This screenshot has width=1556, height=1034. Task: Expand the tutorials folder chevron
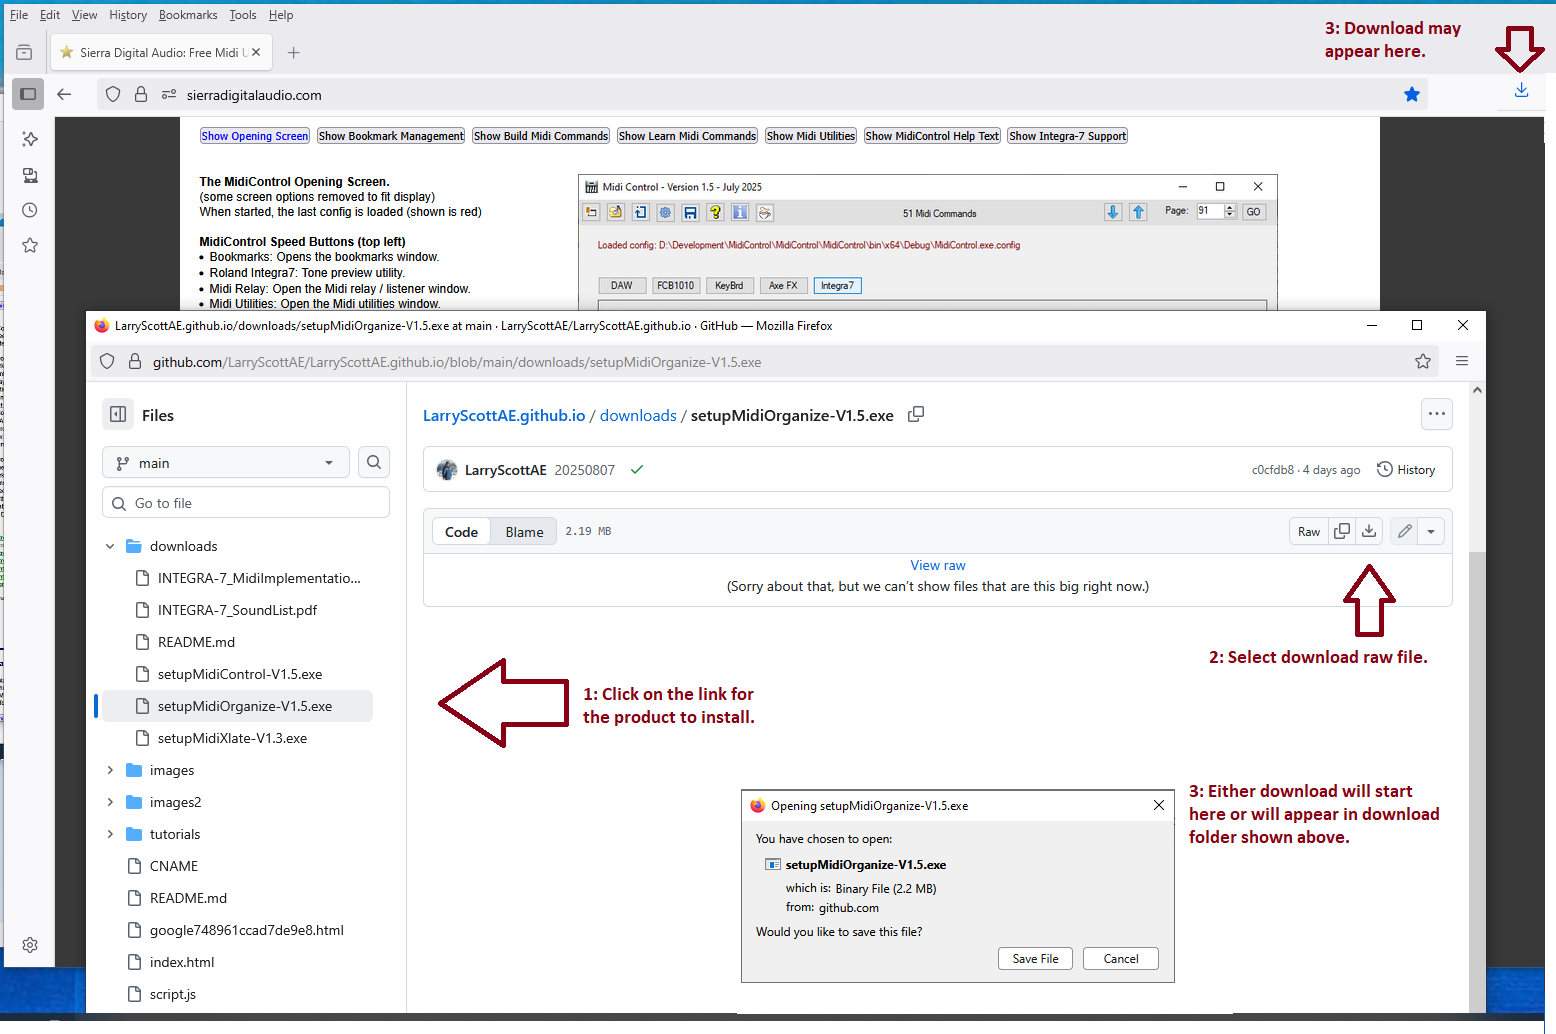[x=110, y=834]
